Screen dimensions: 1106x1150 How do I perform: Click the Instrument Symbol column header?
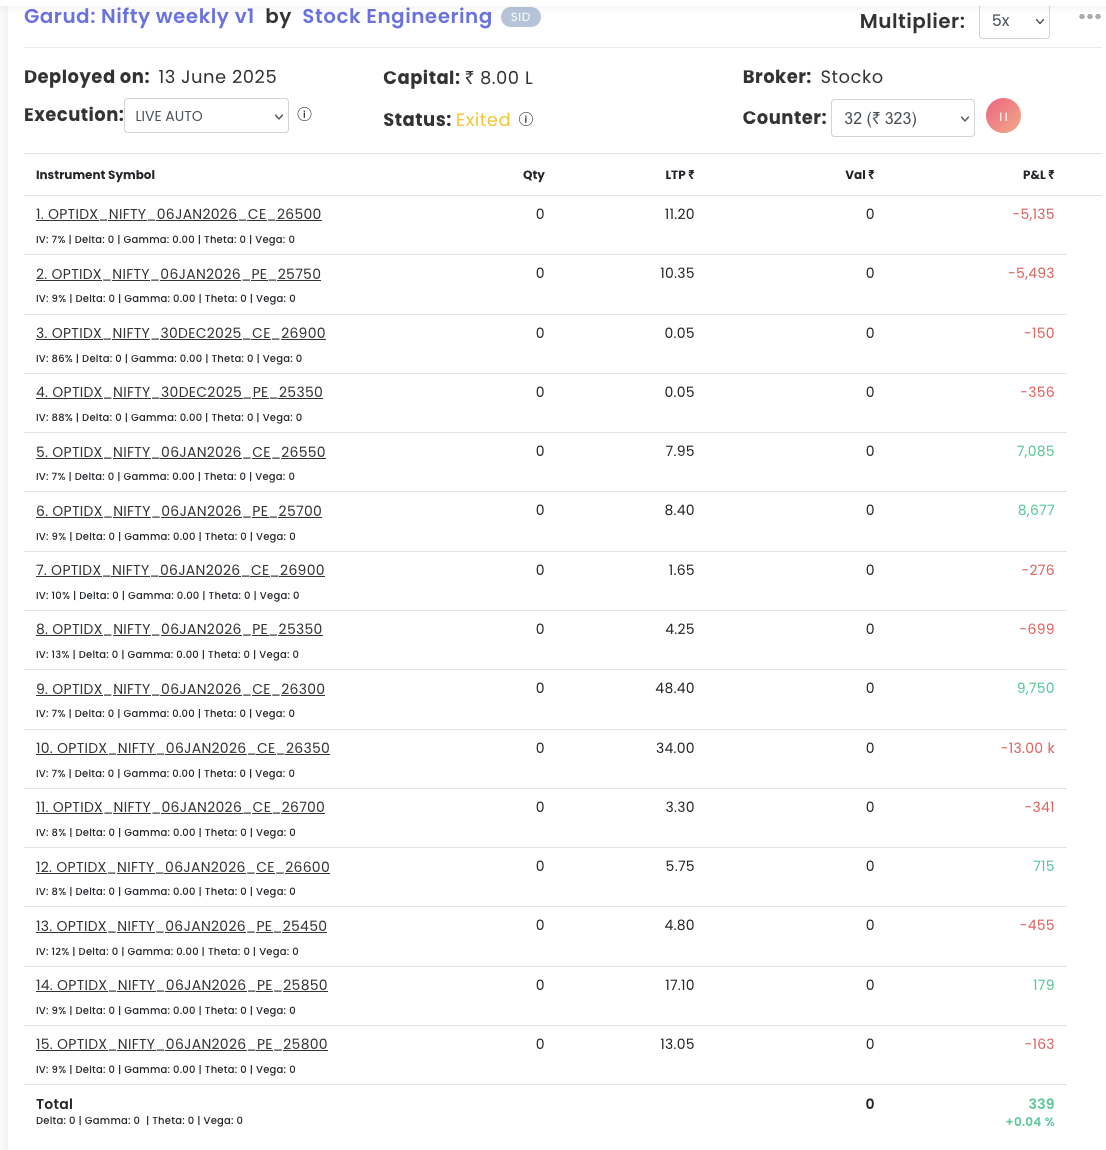[x=95, y=175]
